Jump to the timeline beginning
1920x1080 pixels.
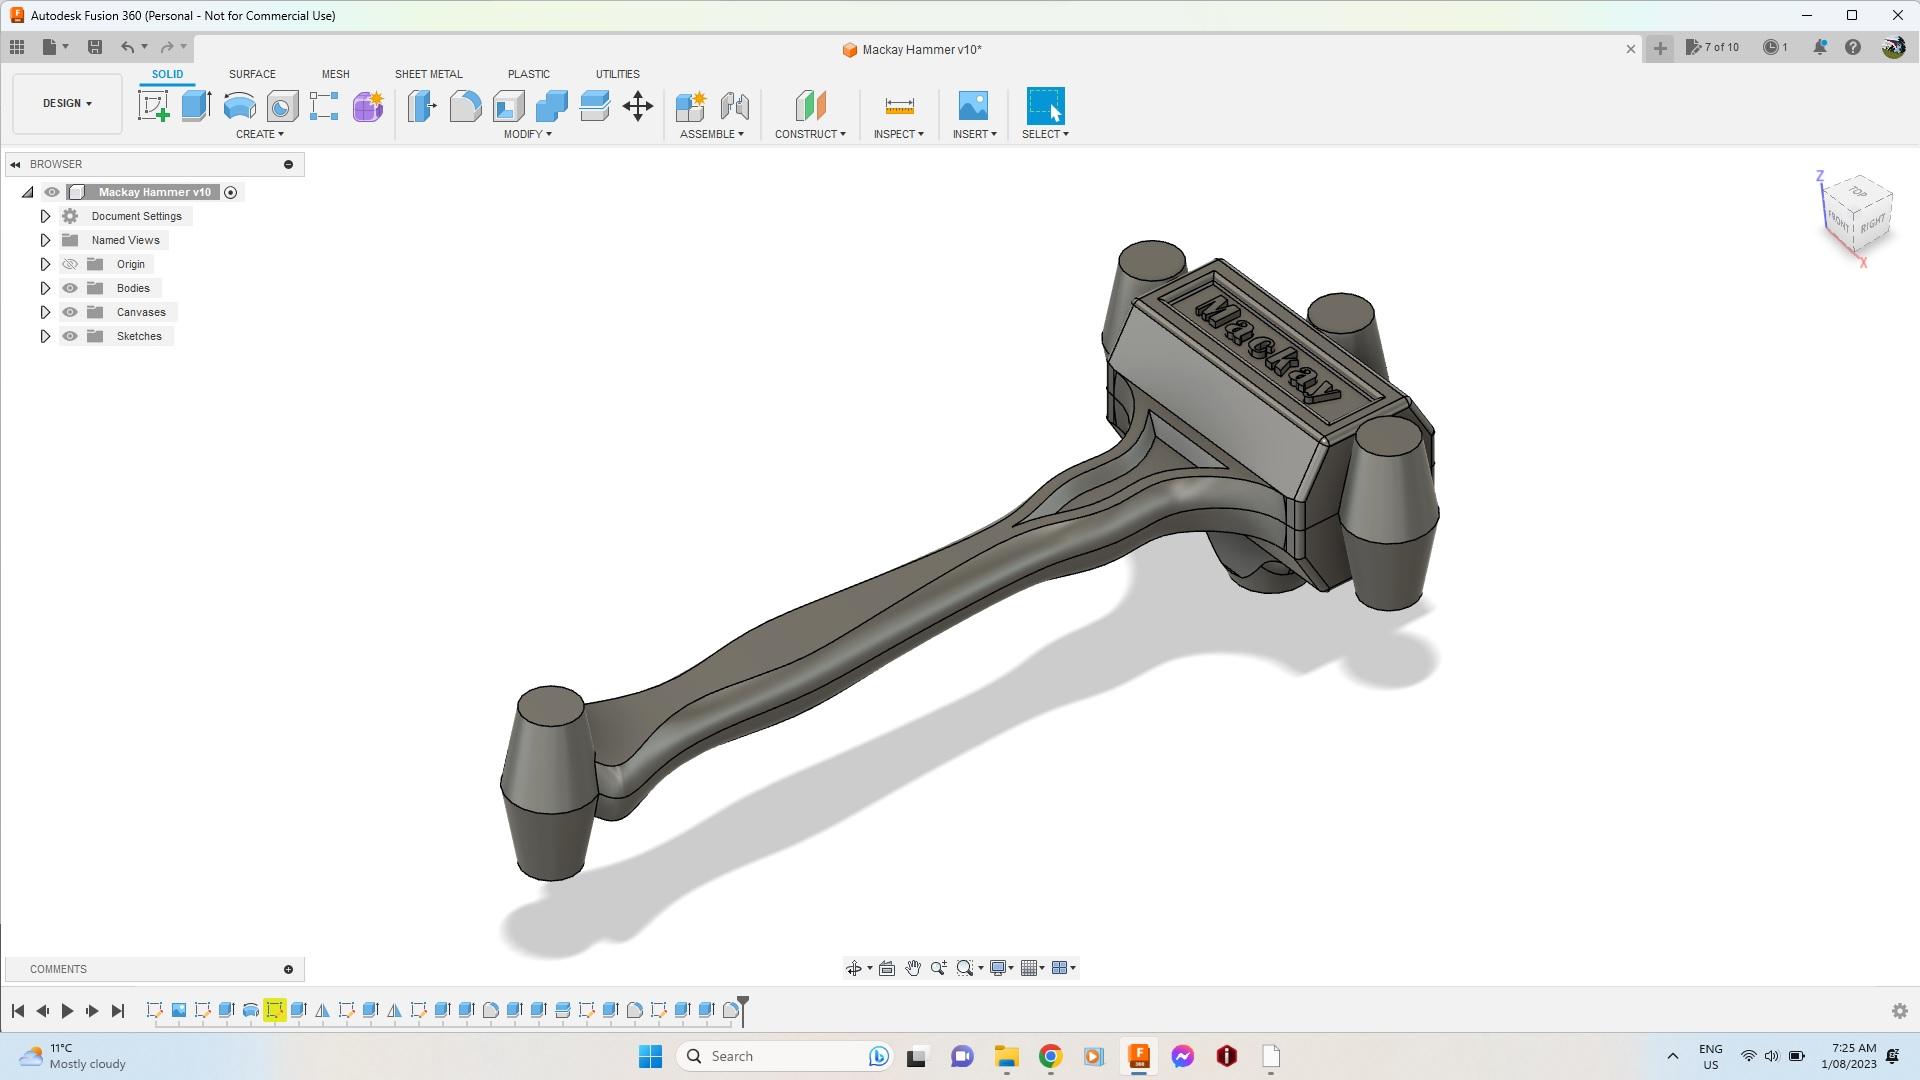(x=18, y=1011)
